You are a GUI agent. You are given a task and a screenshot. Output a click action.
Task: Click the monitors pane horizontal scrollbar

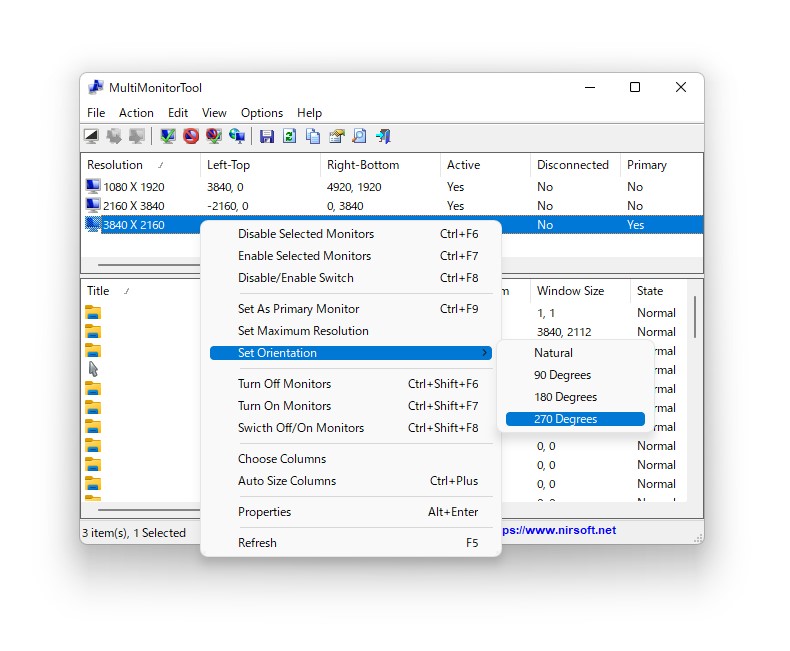[149, 265]
